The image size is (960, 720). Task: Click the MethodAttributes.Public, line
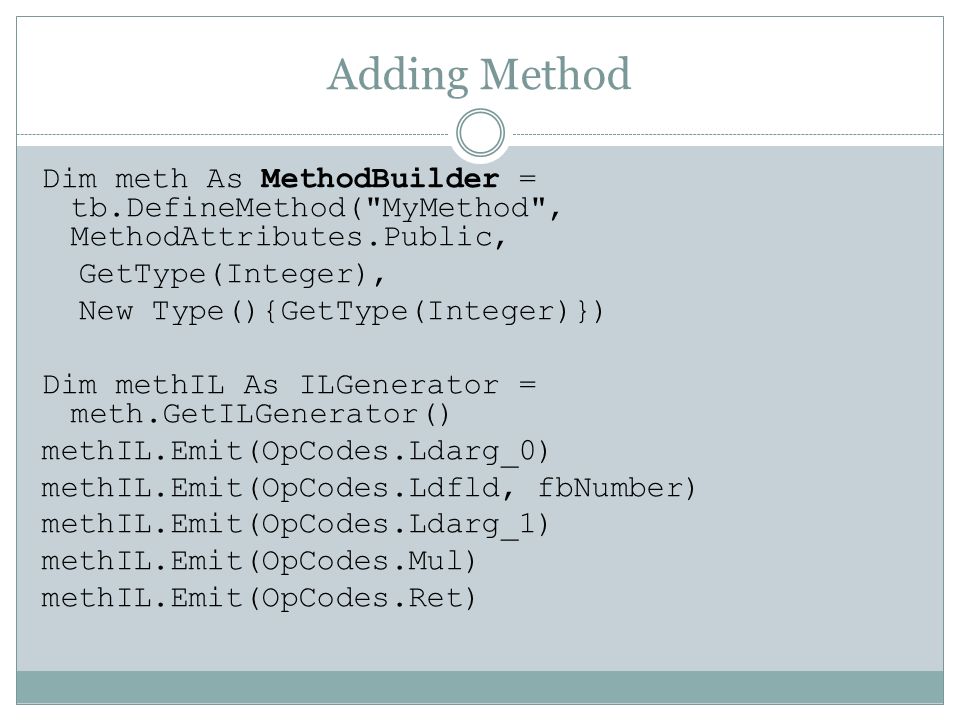click(x=288, y=238)
